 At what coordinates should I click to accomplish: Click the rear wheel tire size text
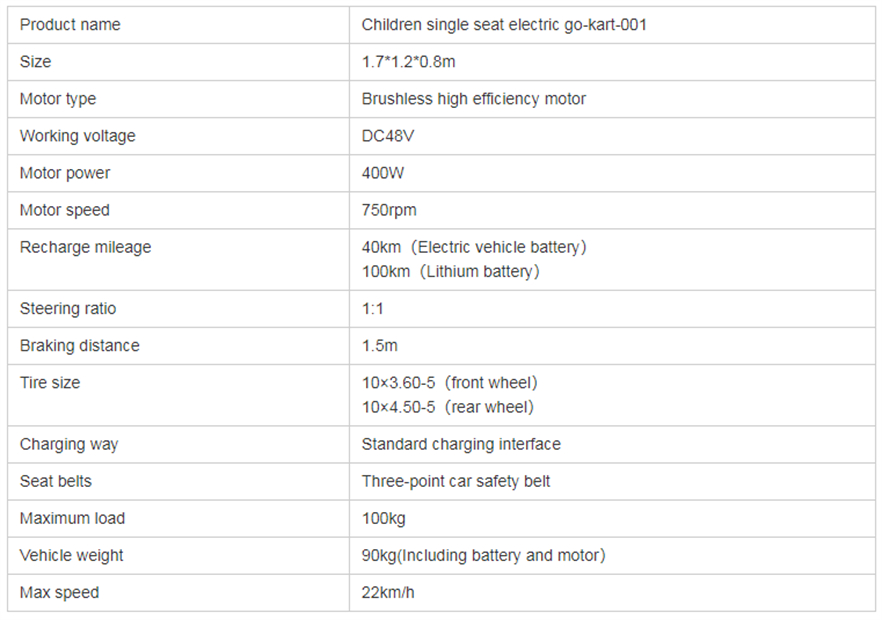tap(447, 407)
